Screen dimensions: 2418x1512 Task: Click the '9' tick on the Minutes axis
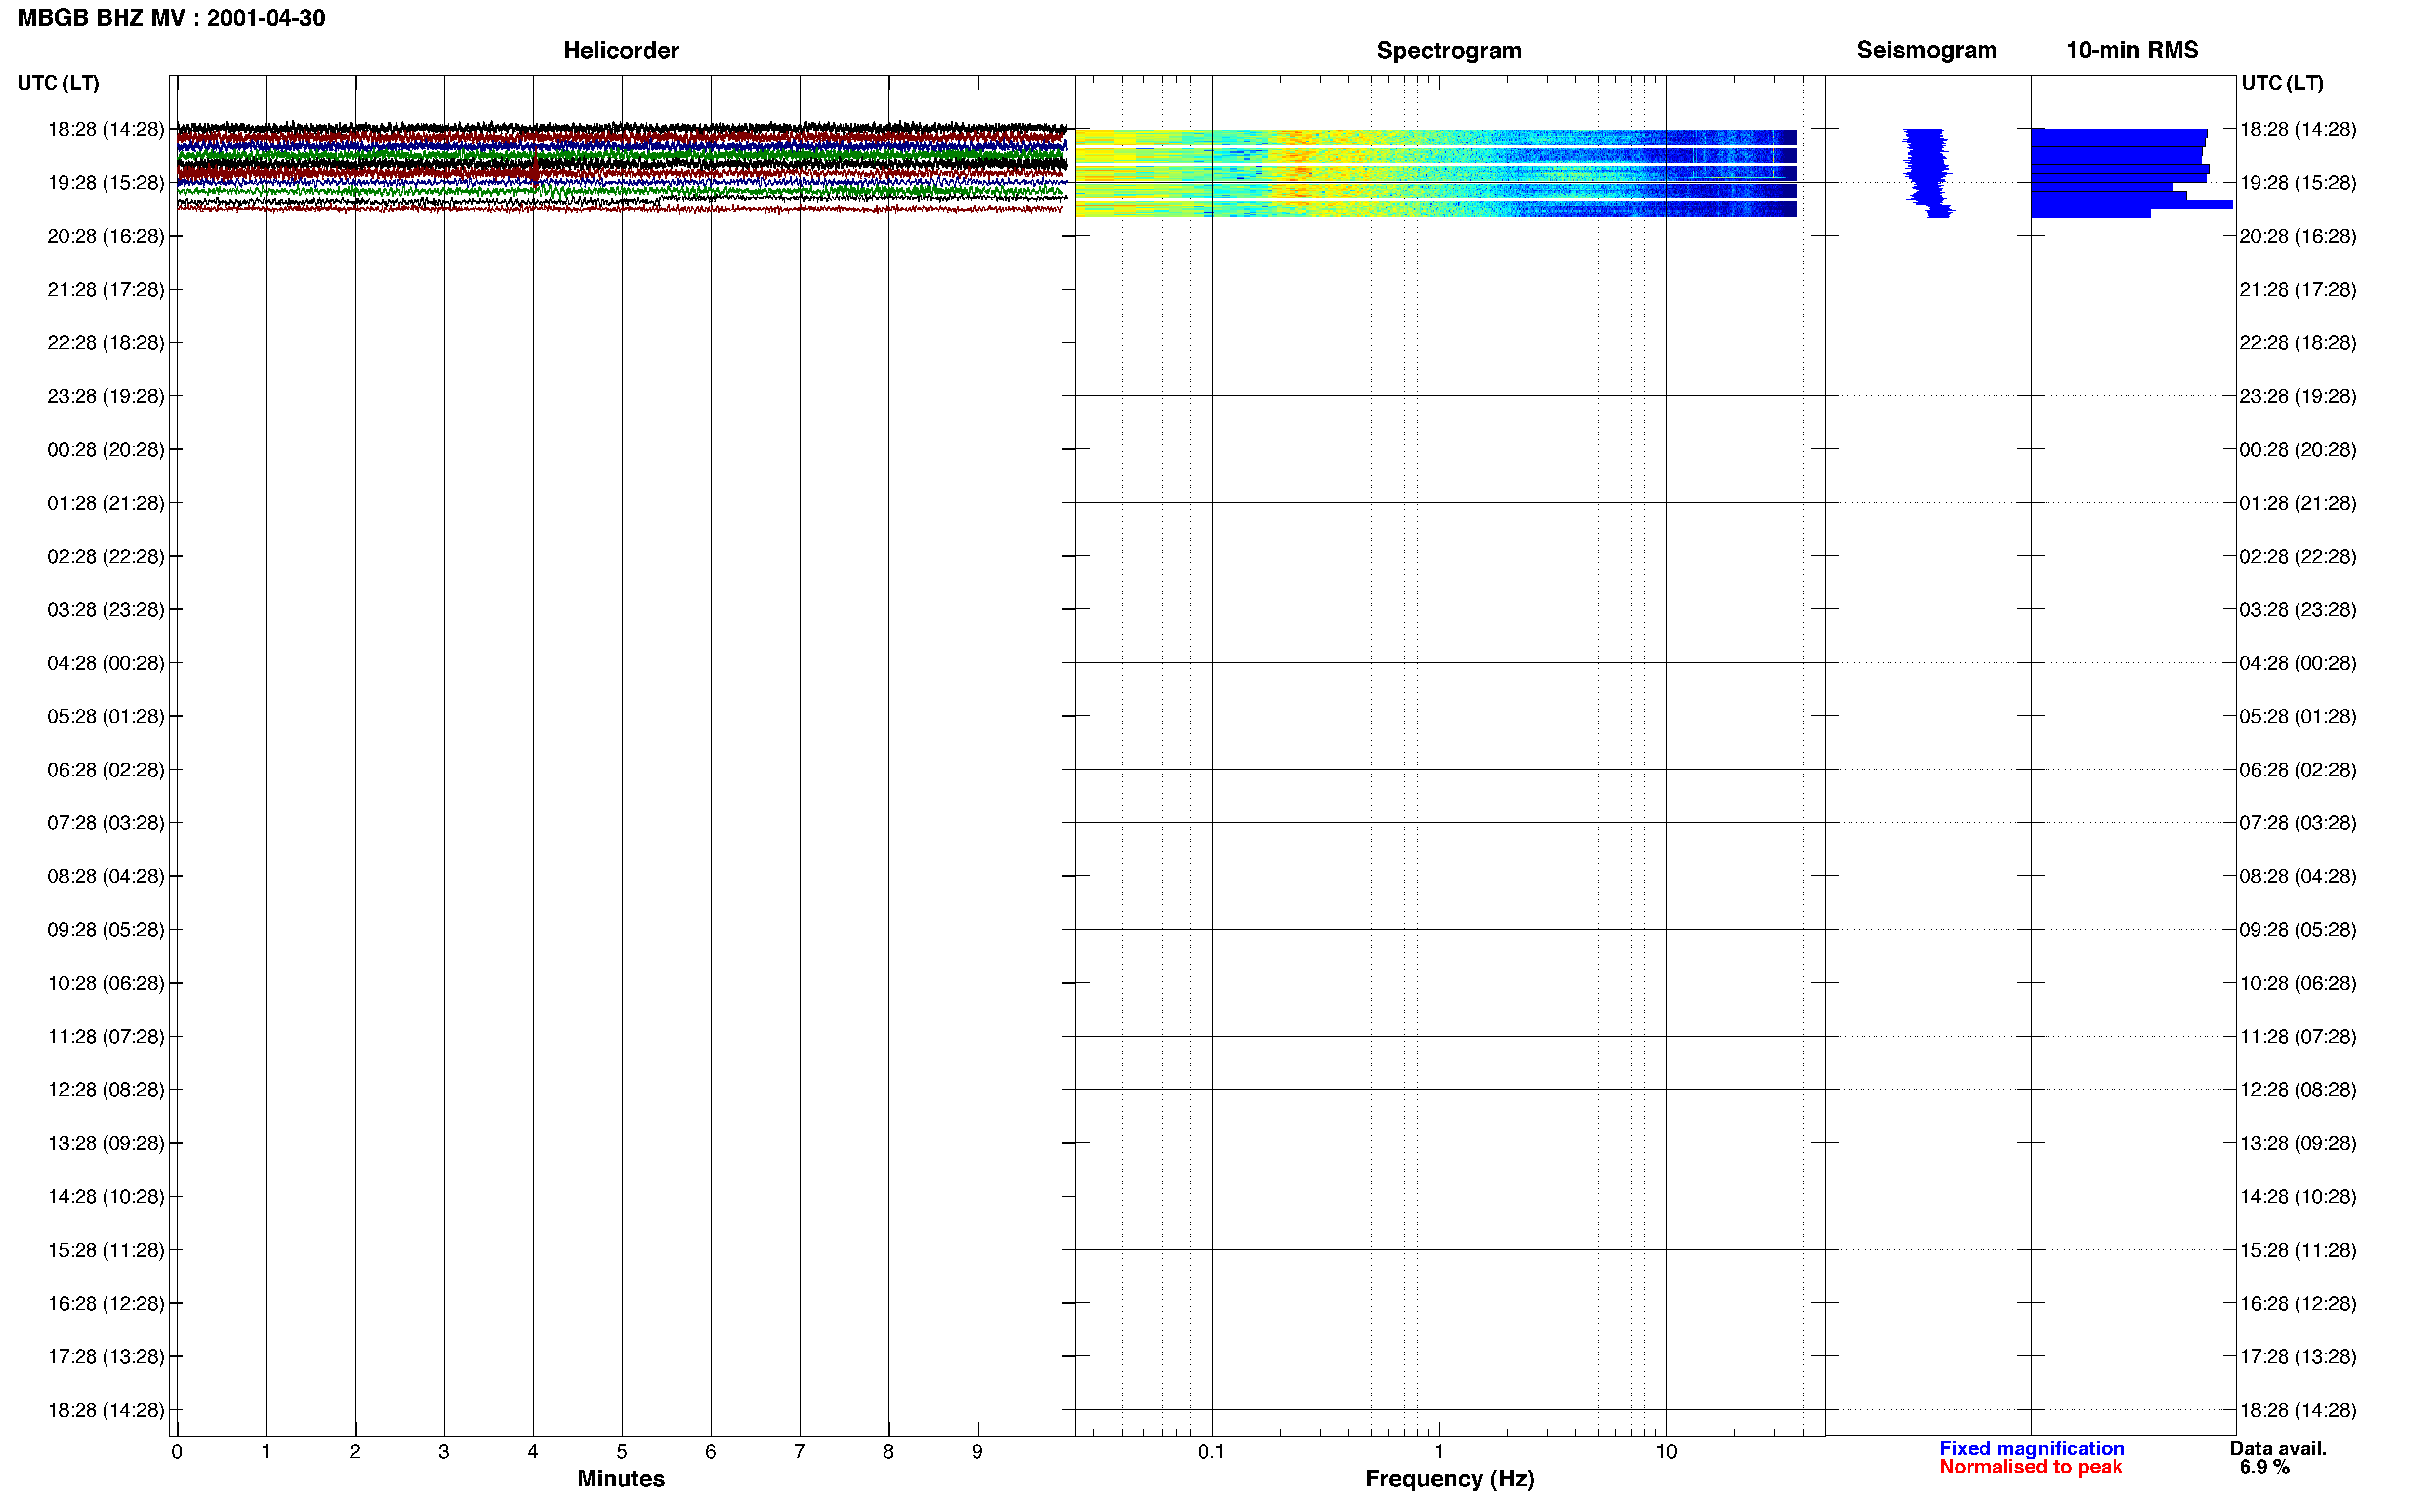[977, 1452]
